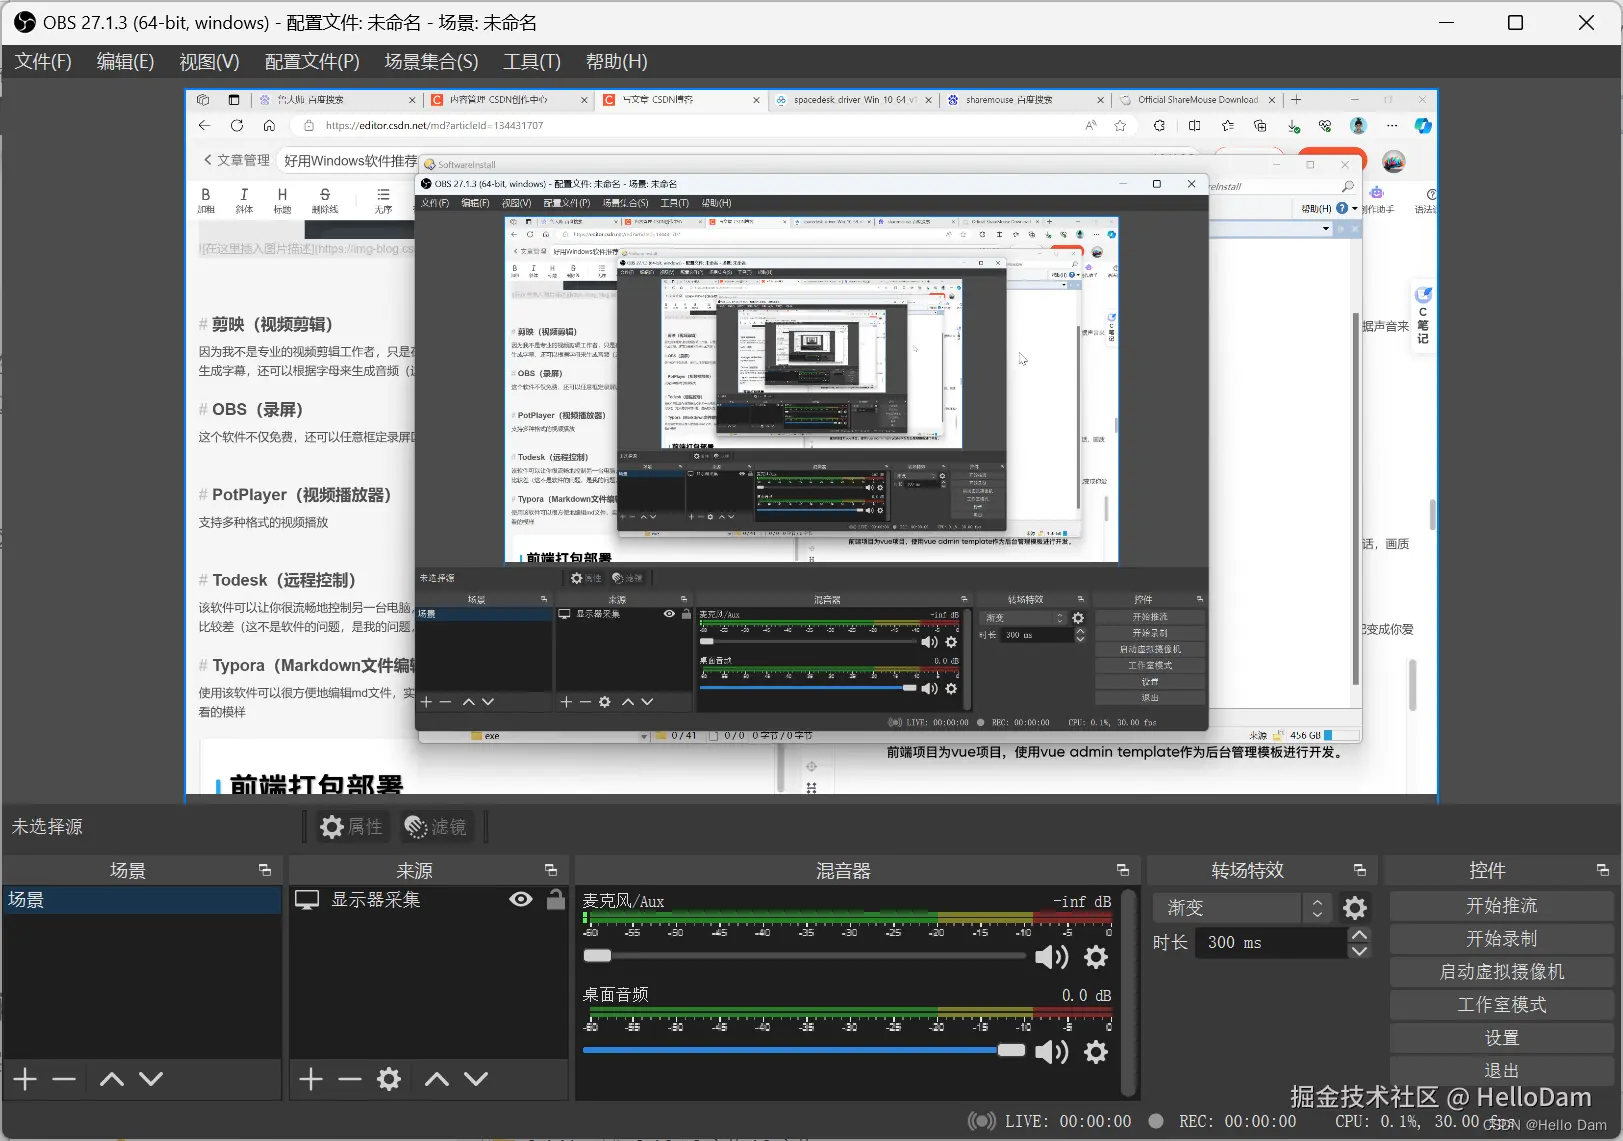
Task: Toggle italic 斜体 in the previewed CSDN editor
Action: (x=244, y=200)
